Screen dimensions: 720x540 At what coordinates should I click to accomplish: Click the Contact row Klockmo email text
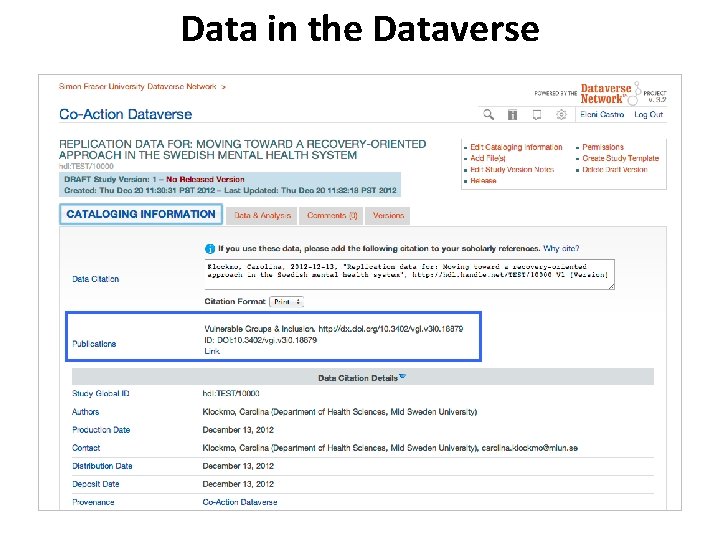pyautogui.click(x=529, y=448)
